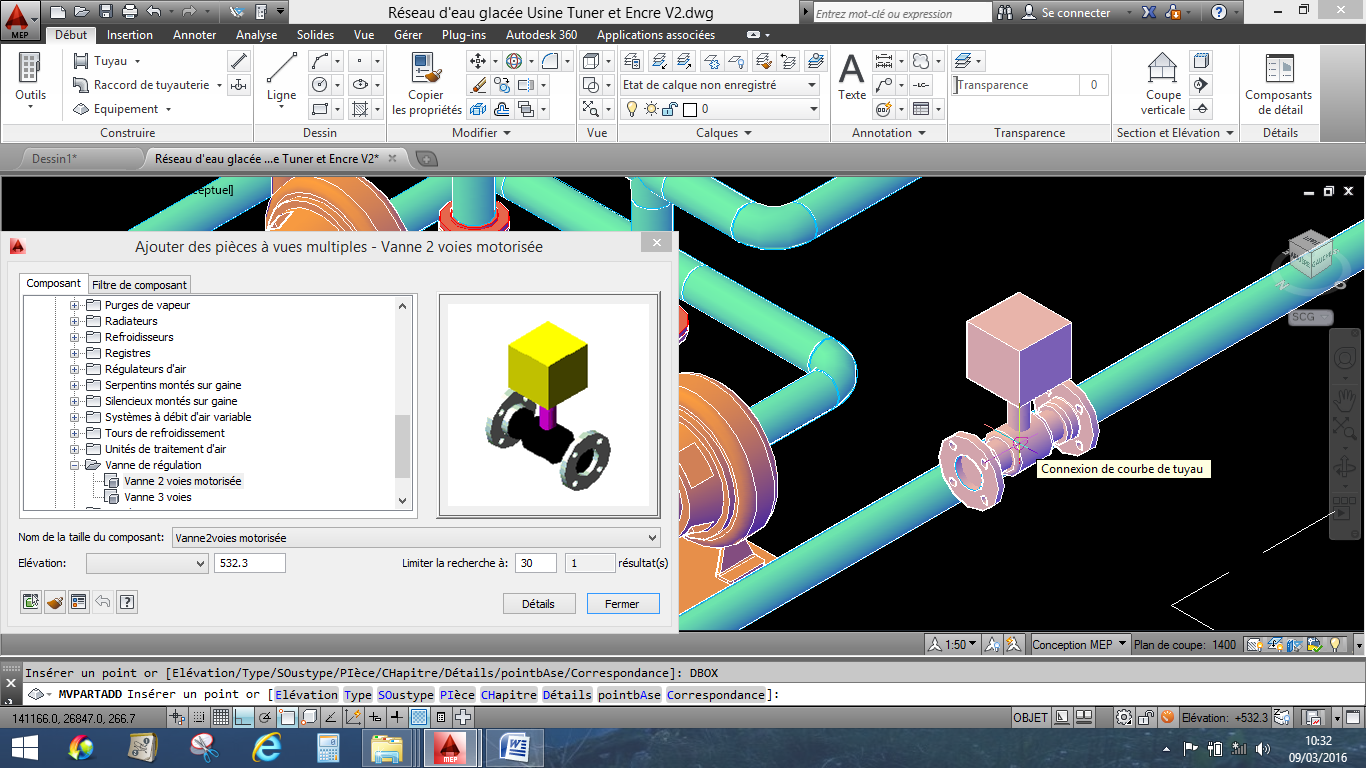The image size is (1366, 768).
Task: Open Microsoft Word from the taskbar
Action: 516,747
